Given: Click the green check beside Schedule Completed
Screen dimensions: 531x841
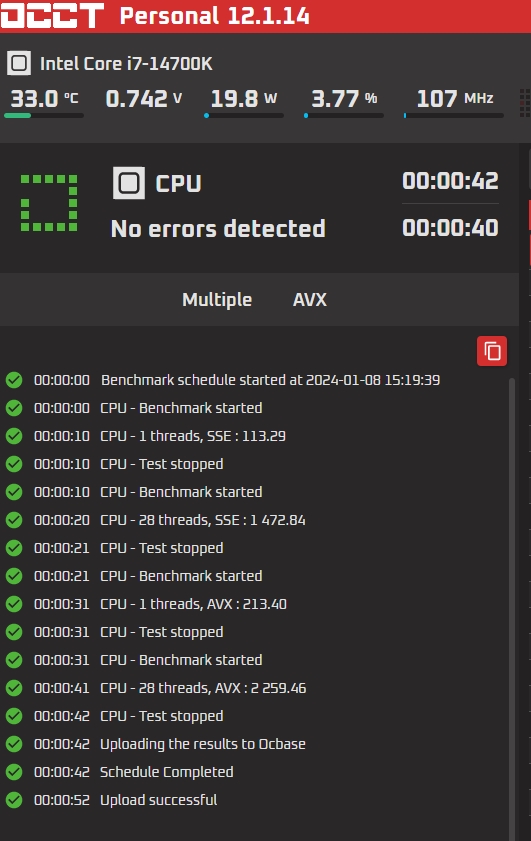Looking at the screenshot, I should point(14,772).
